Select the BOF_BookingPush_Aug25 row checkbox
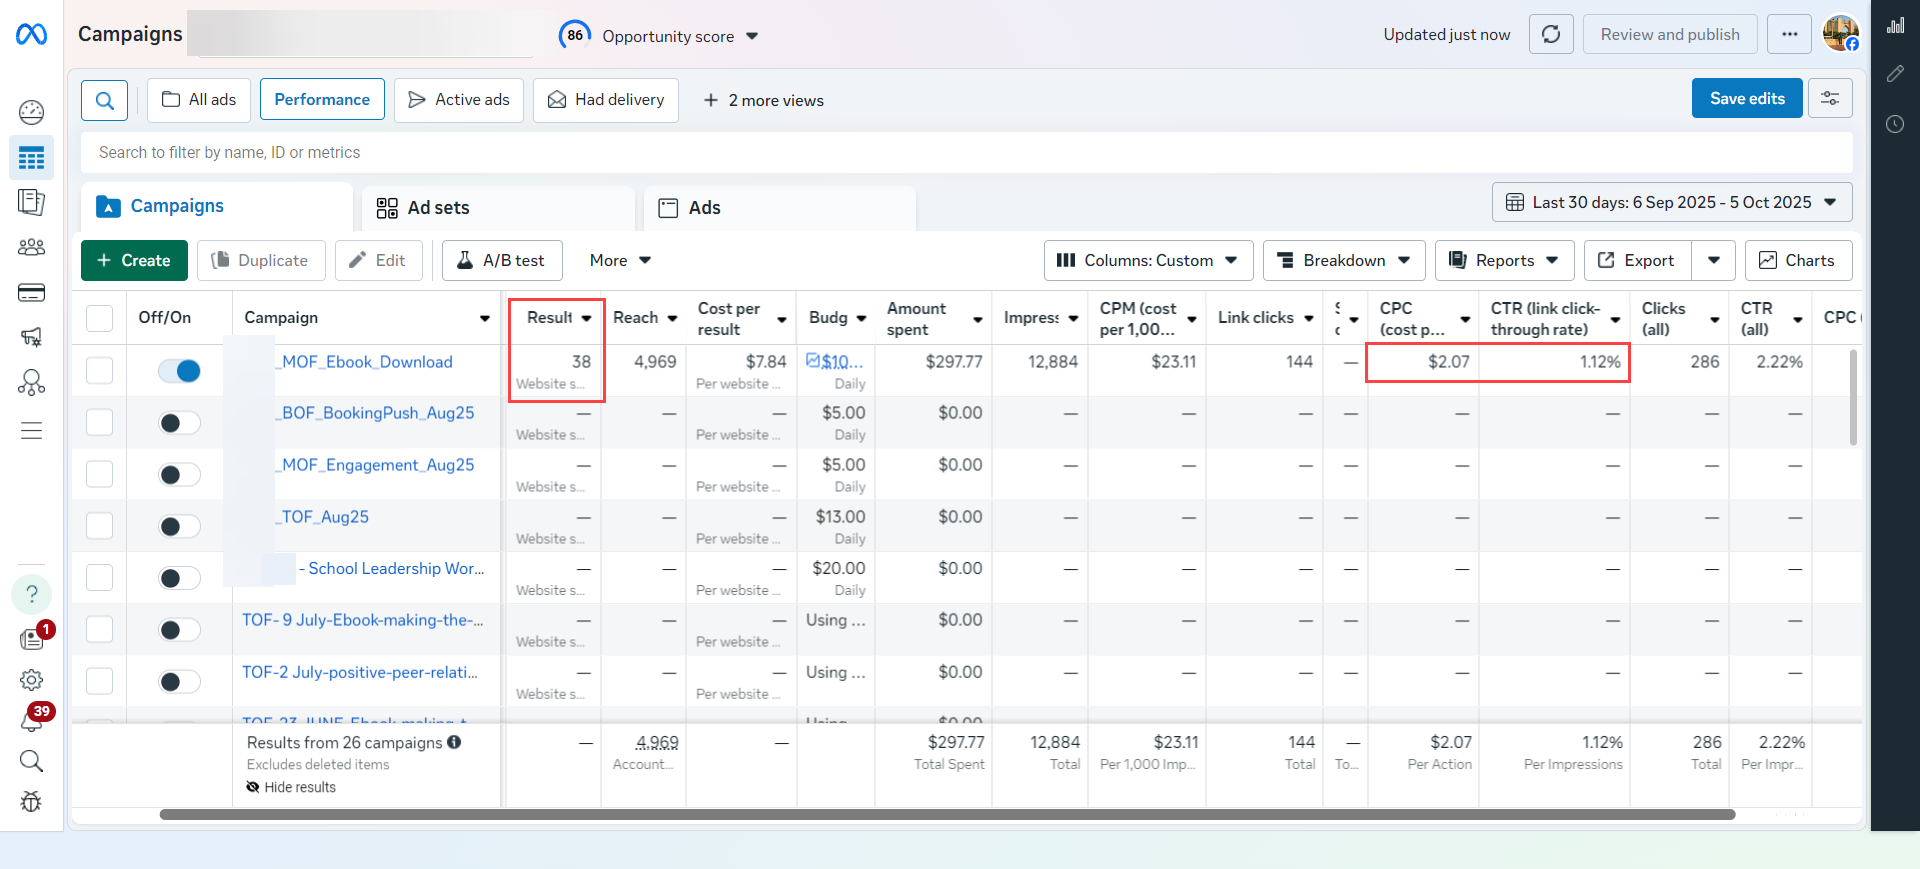 tap(99, 422)
